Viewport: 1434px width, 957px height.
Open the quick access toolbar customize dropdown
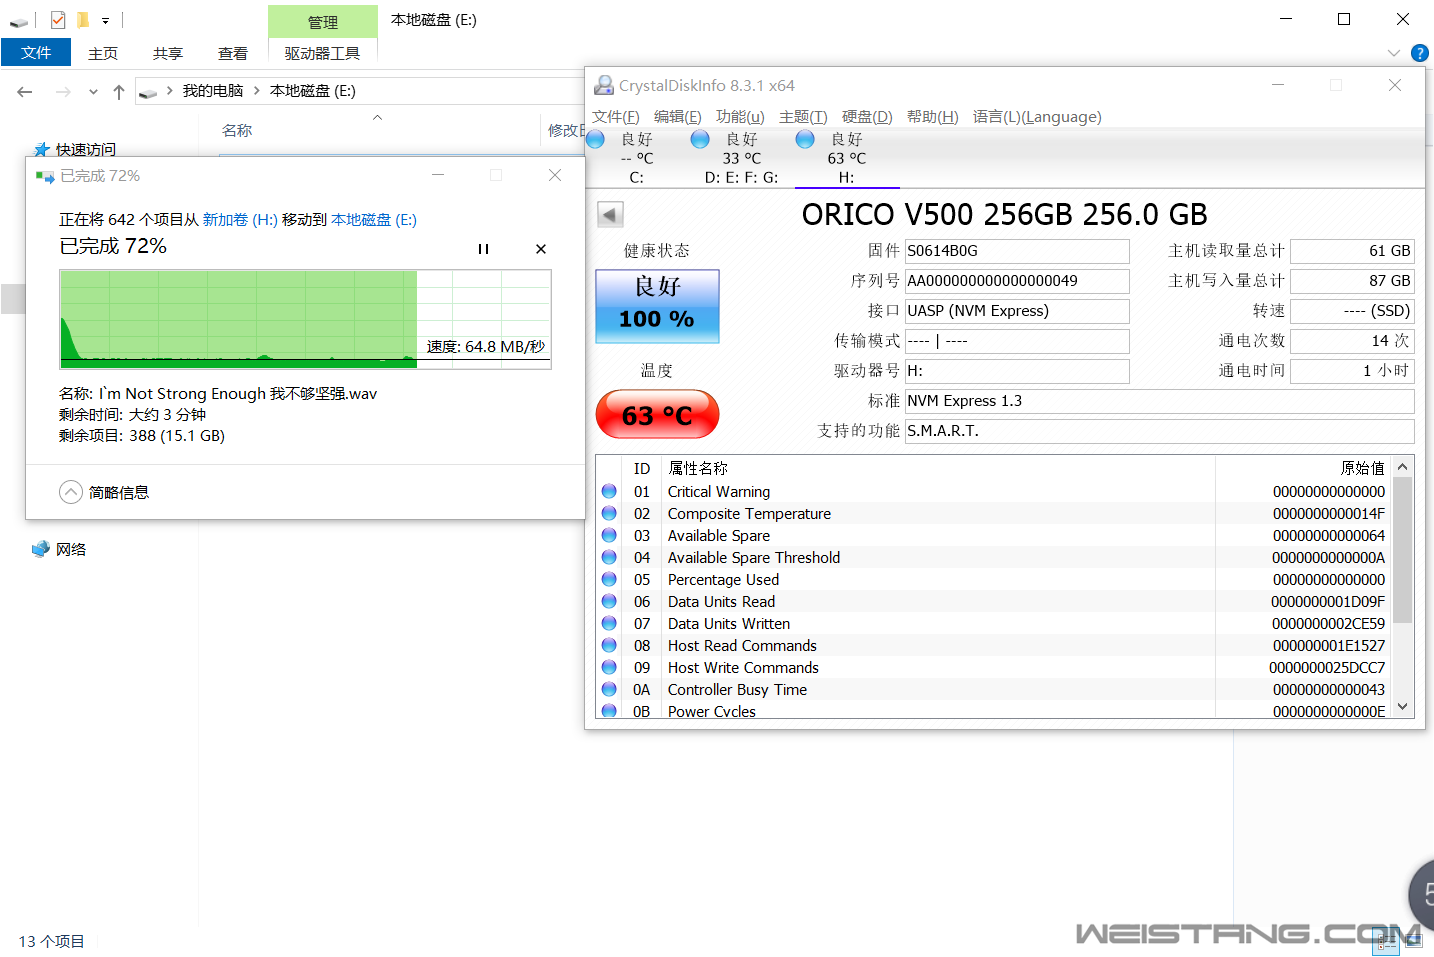[105, 20]
